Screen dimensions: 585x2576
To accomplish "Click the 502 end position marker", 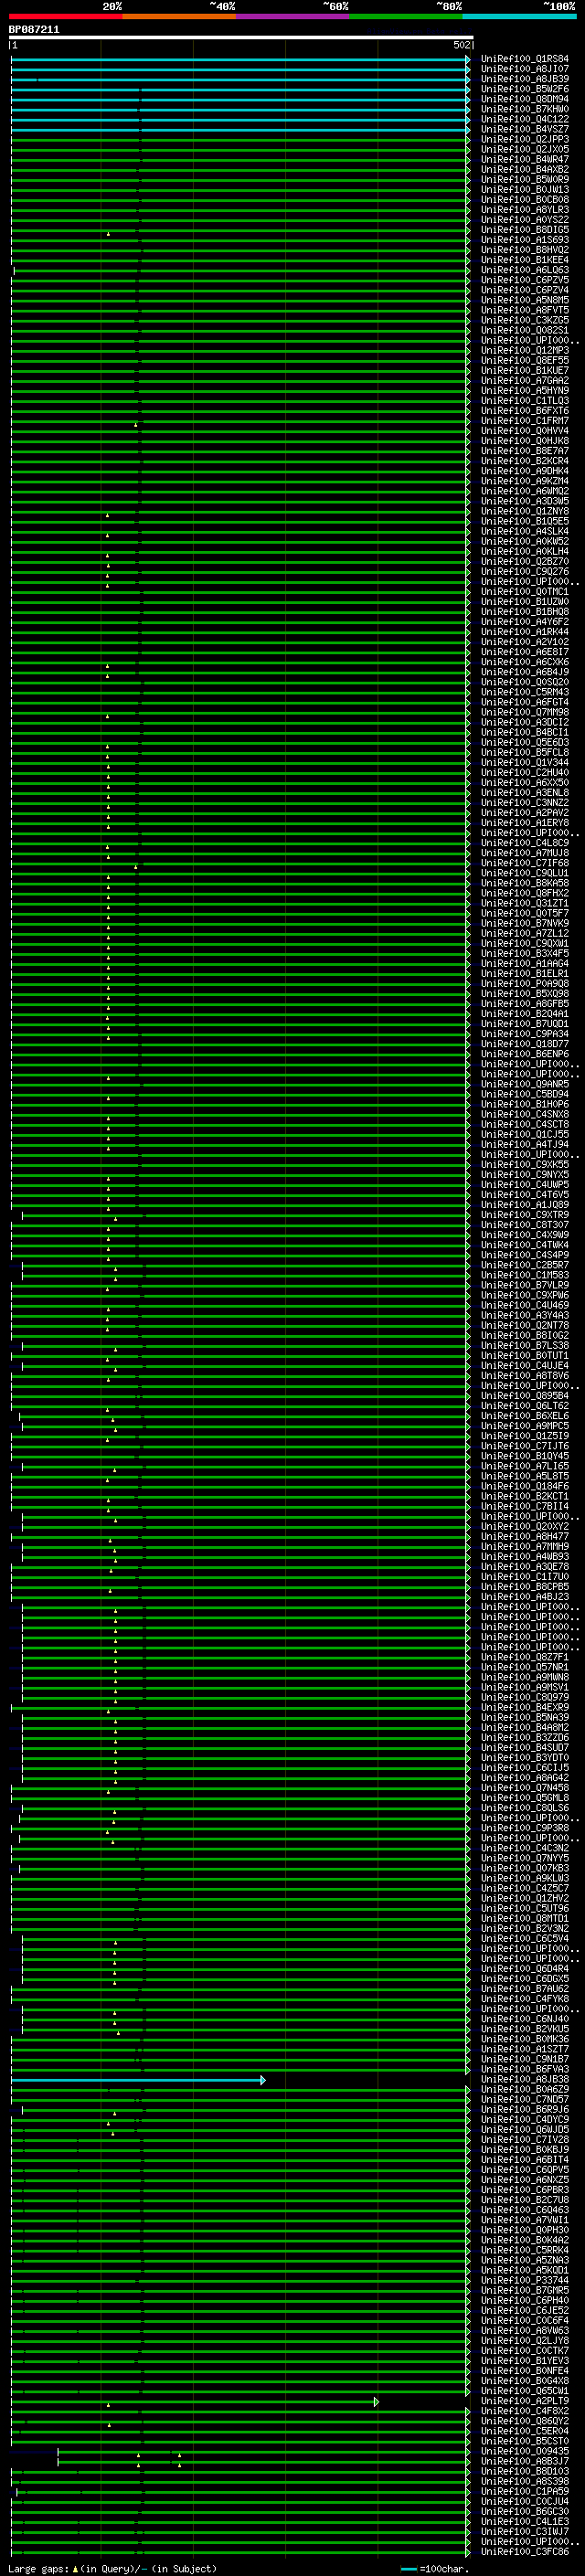I will [x=461, y=45].
